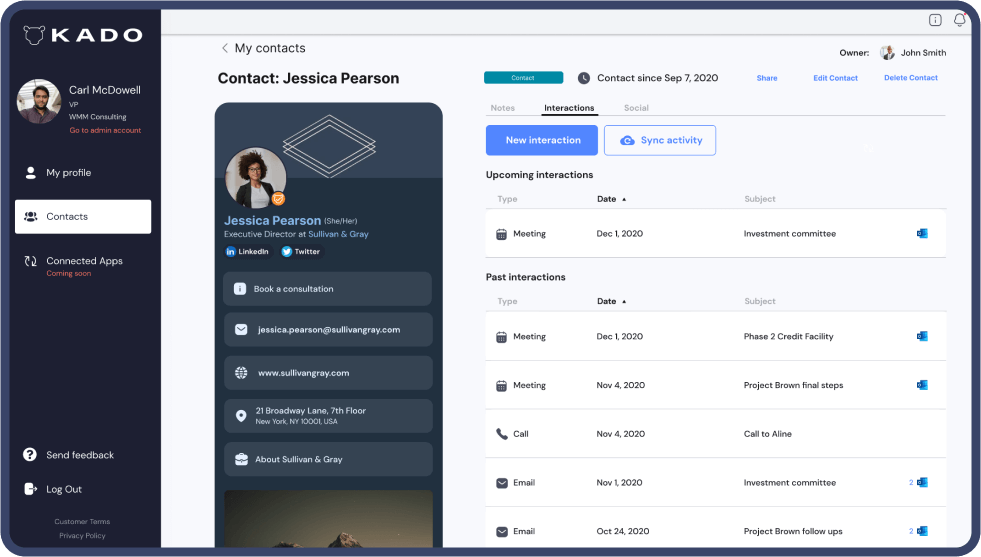Sort upcoming interactions by Date arrow
This screenshot has width=981, height=557.
point(624,199)
